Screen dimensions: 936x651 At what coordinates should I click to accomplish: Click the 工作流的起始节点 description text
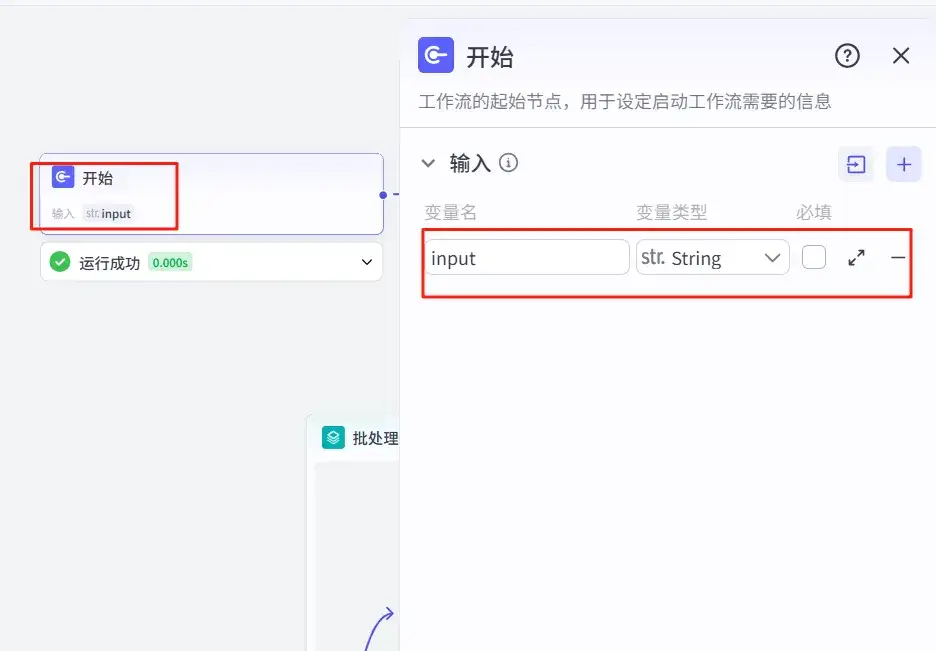pyautogui.click(x=625, y=101)
